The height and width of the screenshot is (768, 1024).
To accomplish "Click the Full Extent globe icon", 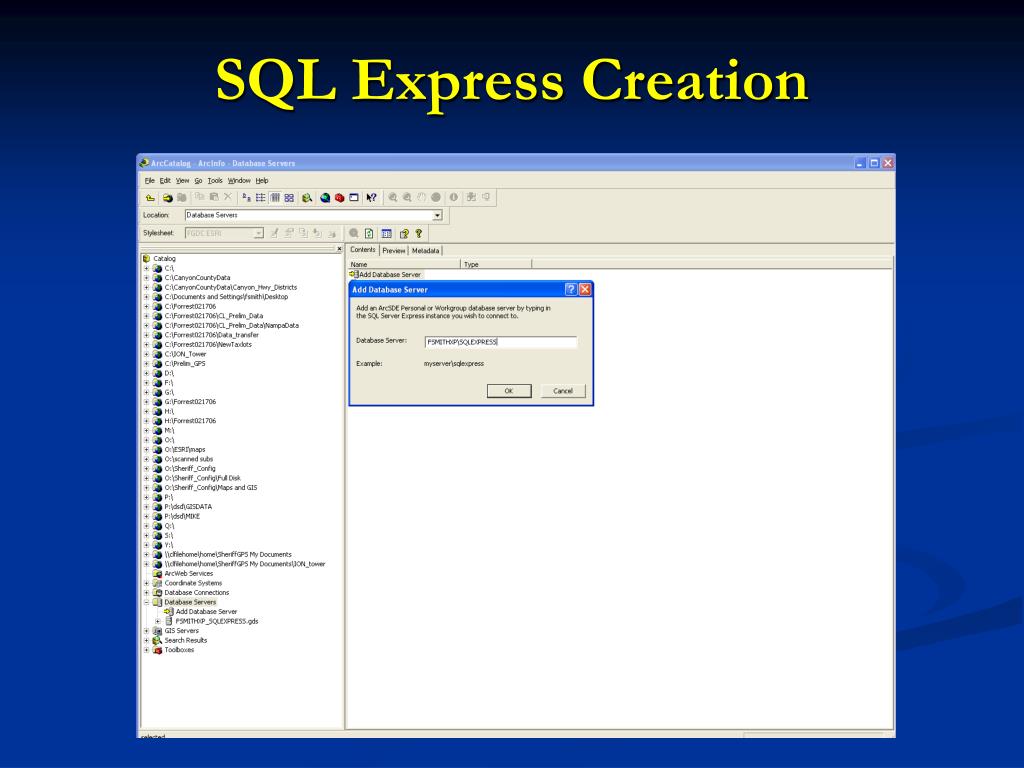I will coord(436,197).
